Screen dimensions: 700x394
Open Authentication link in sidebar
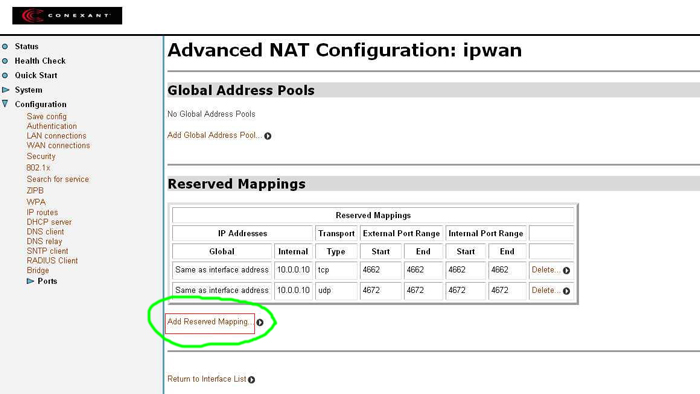click(51, 126)
